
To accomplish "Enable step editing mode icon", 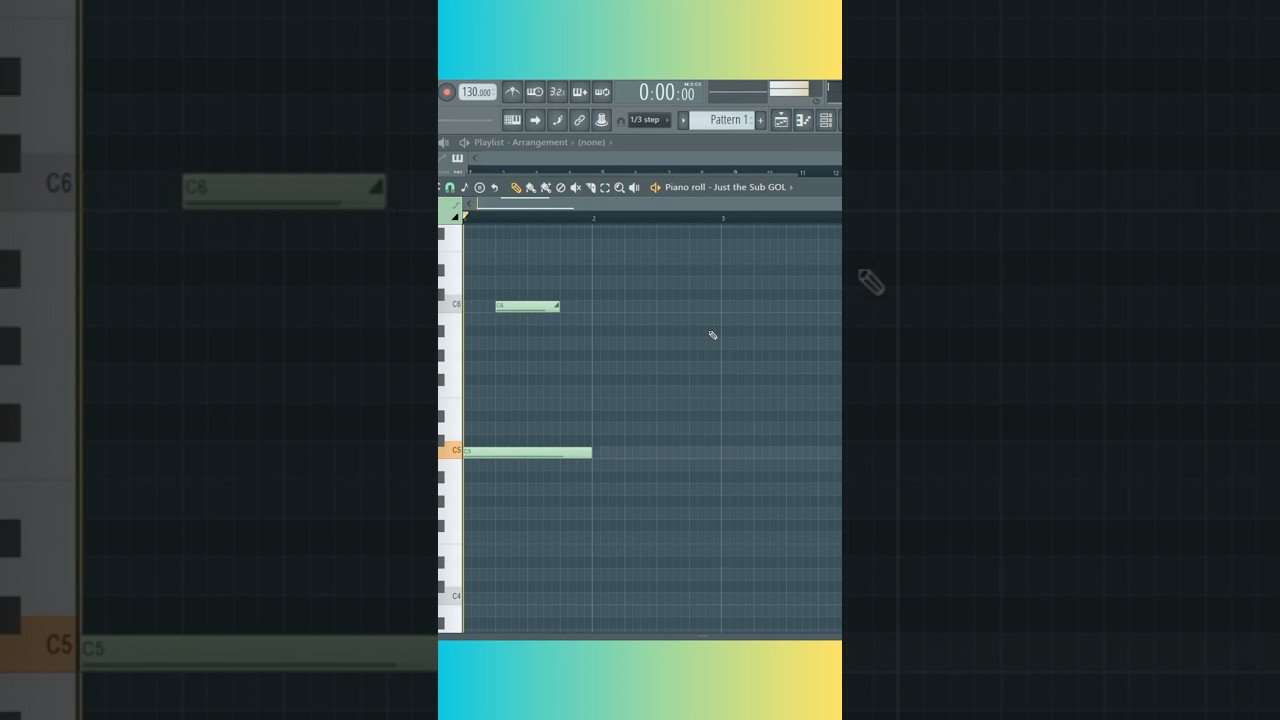I will point(558,120).
